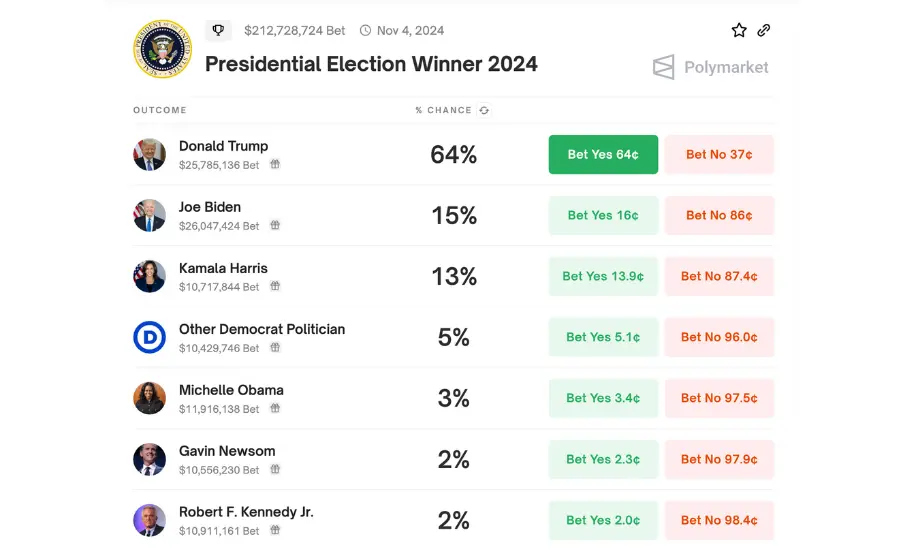Bet Yes 3.4¢ on Michelle Obama
The image size is (900, 560).
(603, 398)
